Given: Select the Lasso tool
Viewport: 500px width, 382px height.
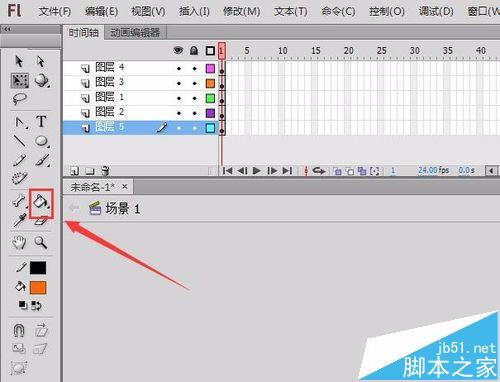Looking at the screenshot, I should pyautogui.click(x=20, y=99).
